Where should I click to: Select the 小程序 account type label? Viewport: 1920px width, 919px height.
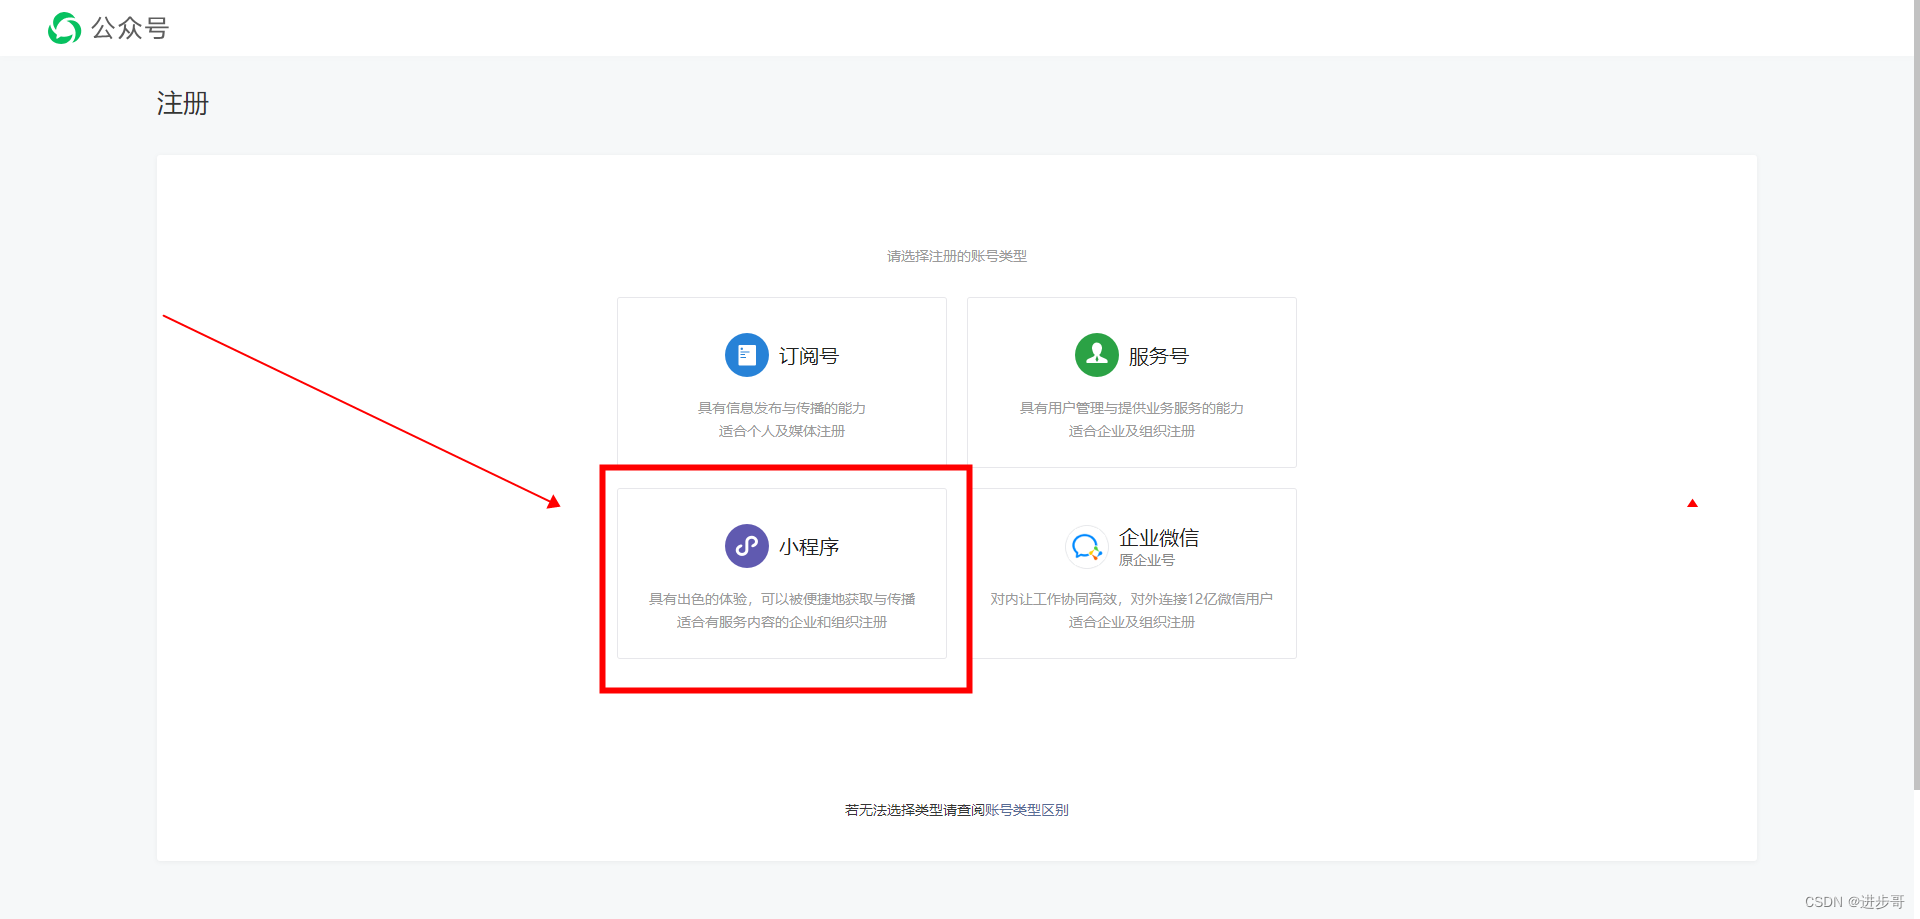(809, 547)
